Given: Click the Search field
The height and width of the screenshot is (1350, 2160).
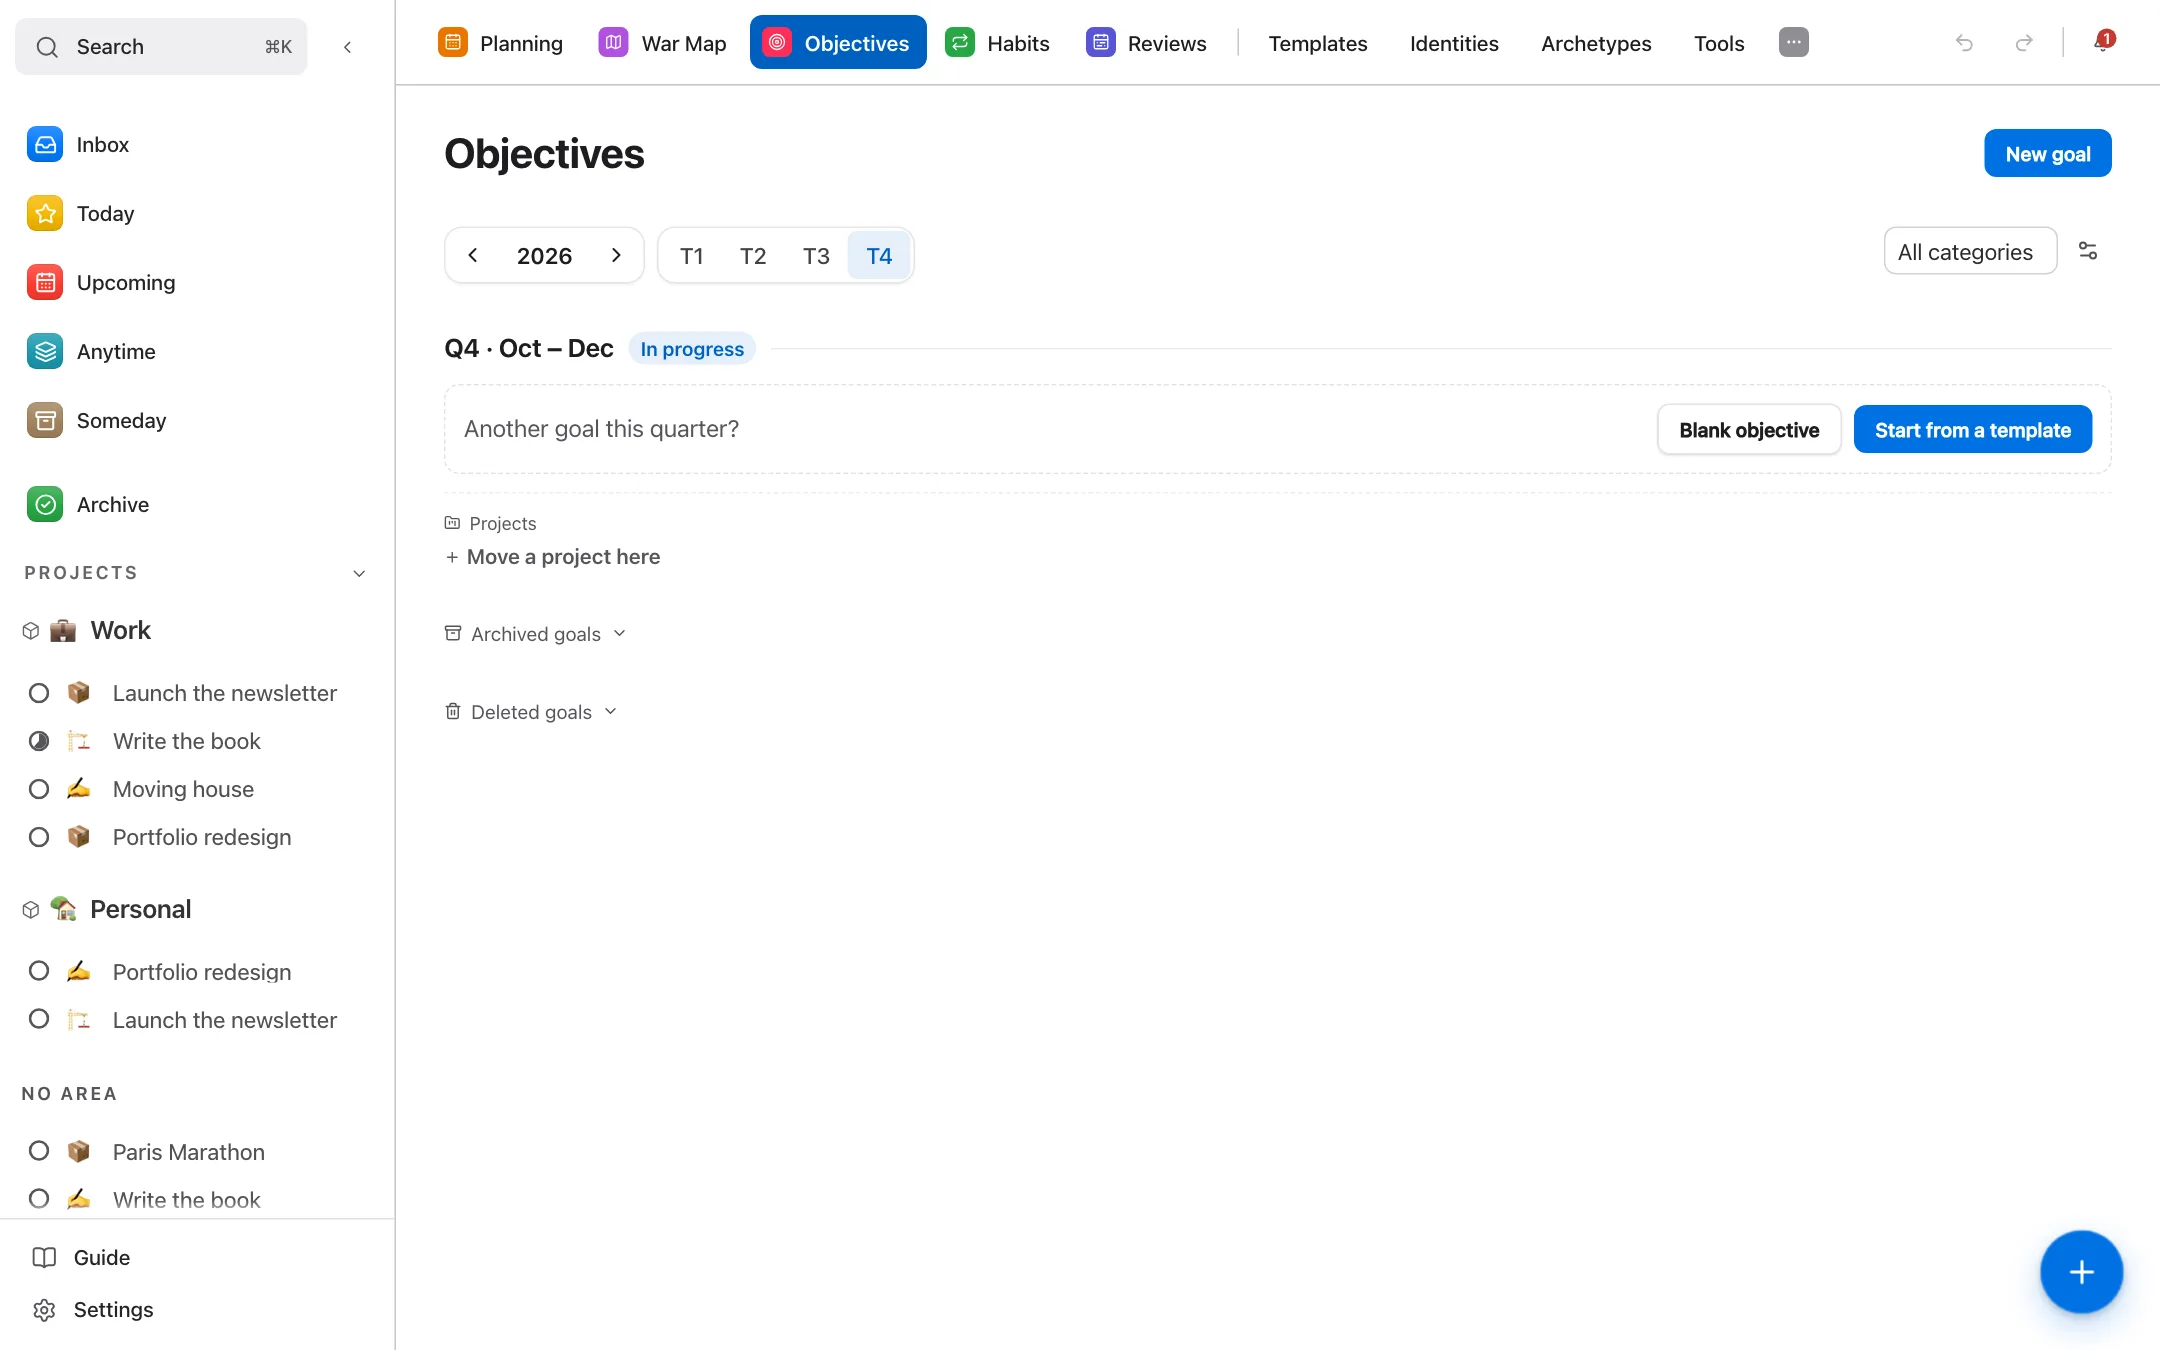Looking at the screenshot, I should point(161,47).
